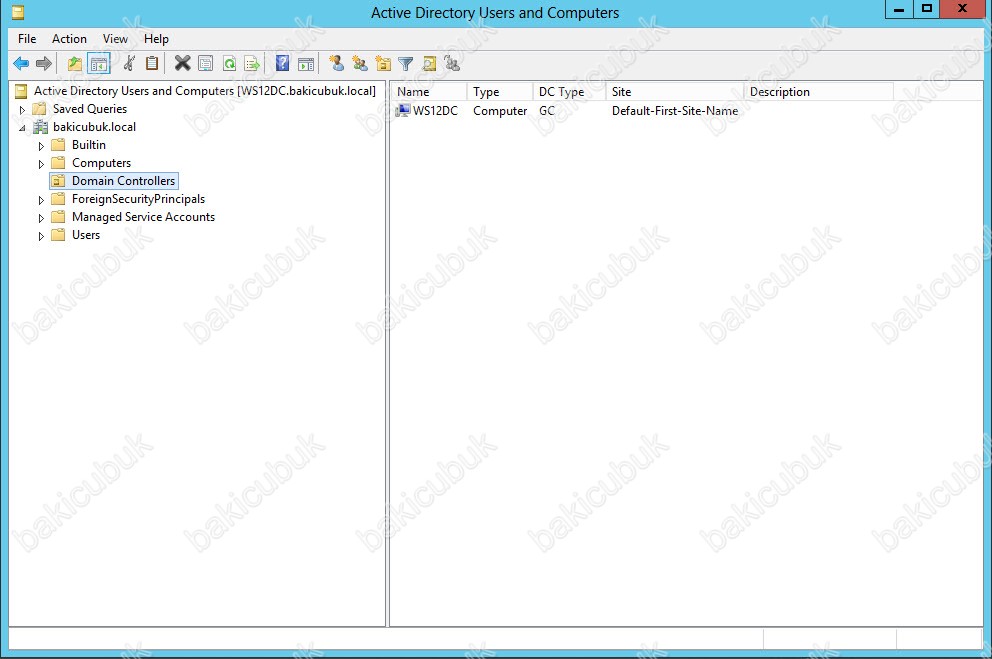Select the Builtin tree item
This screenshot has width=992, height=659.
(89, 145)
